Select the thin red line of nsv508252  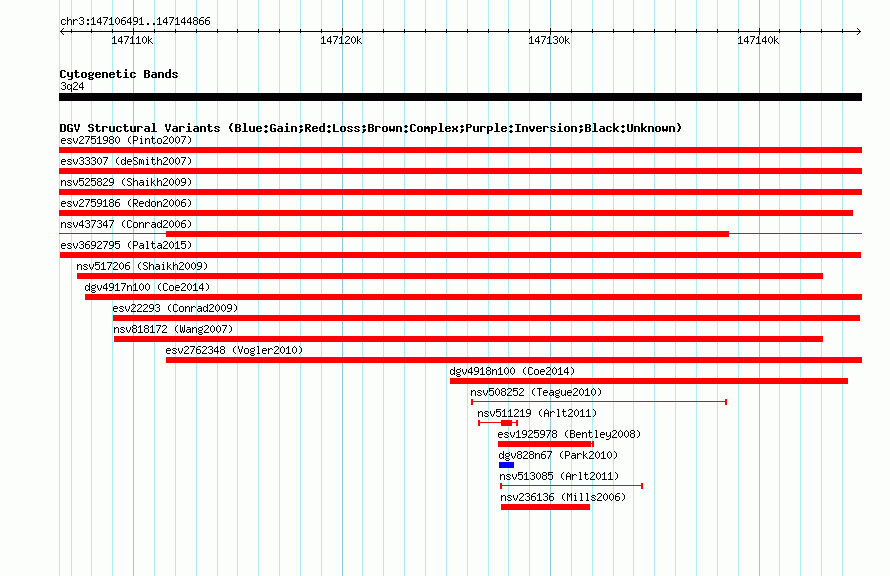coord(599,402)
